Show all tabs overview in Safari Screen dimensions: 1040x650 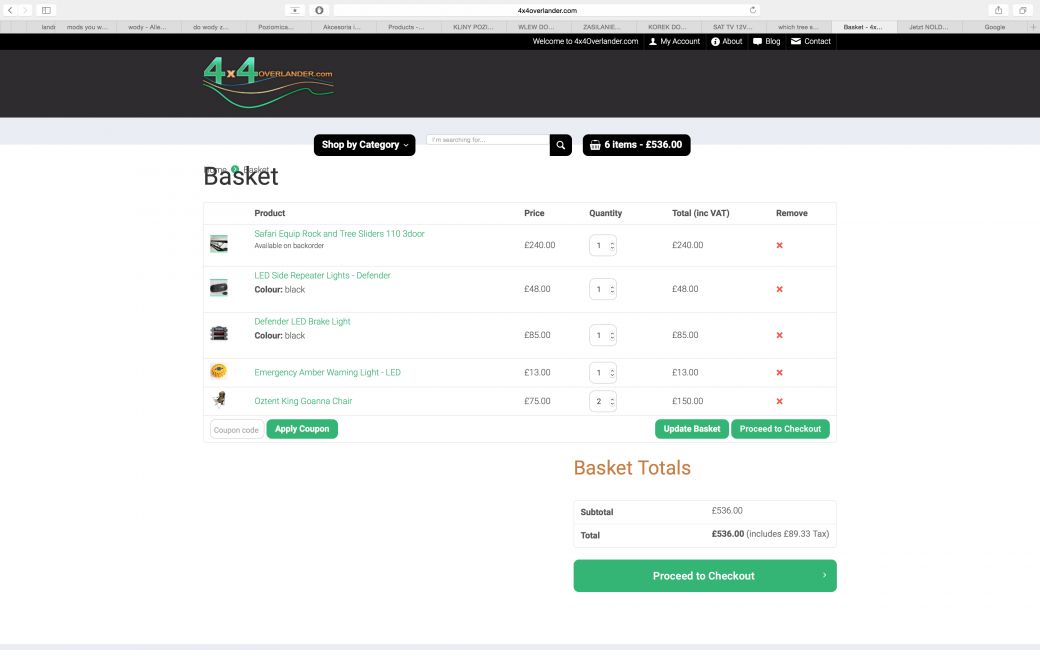pyautogui.click(x=1023, y=10)
